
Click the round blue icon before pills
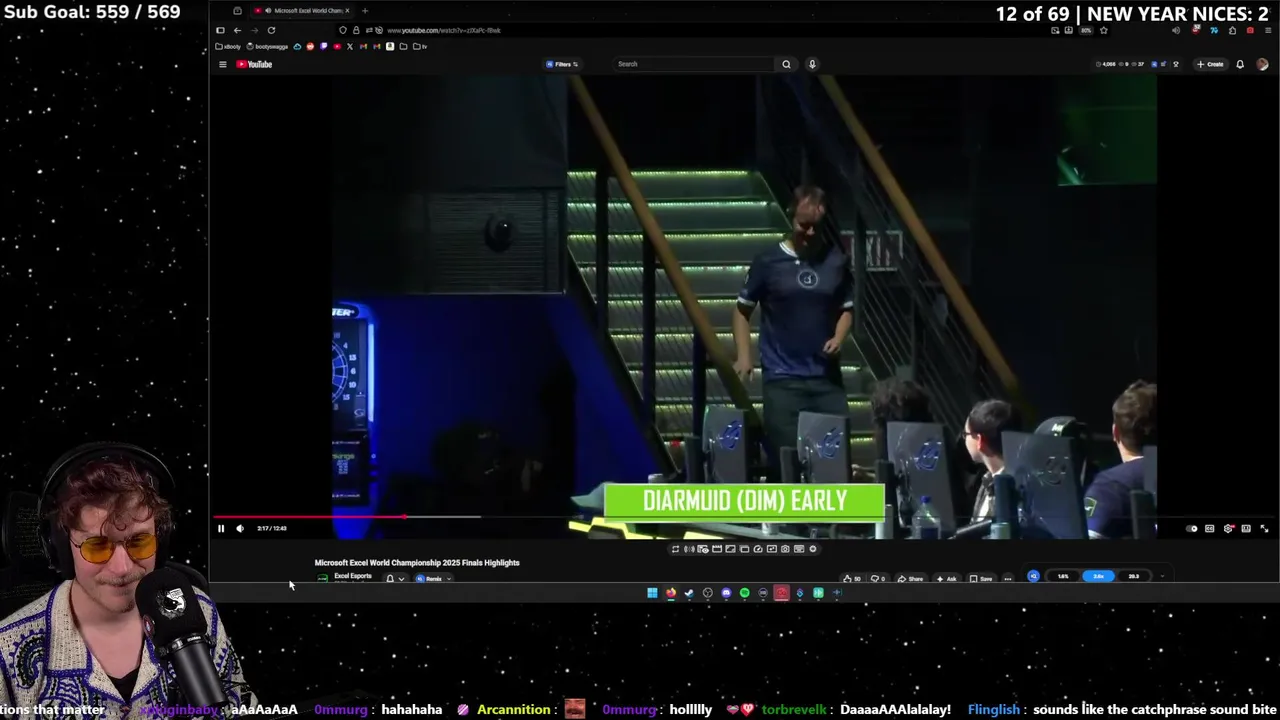[1034, 576]
